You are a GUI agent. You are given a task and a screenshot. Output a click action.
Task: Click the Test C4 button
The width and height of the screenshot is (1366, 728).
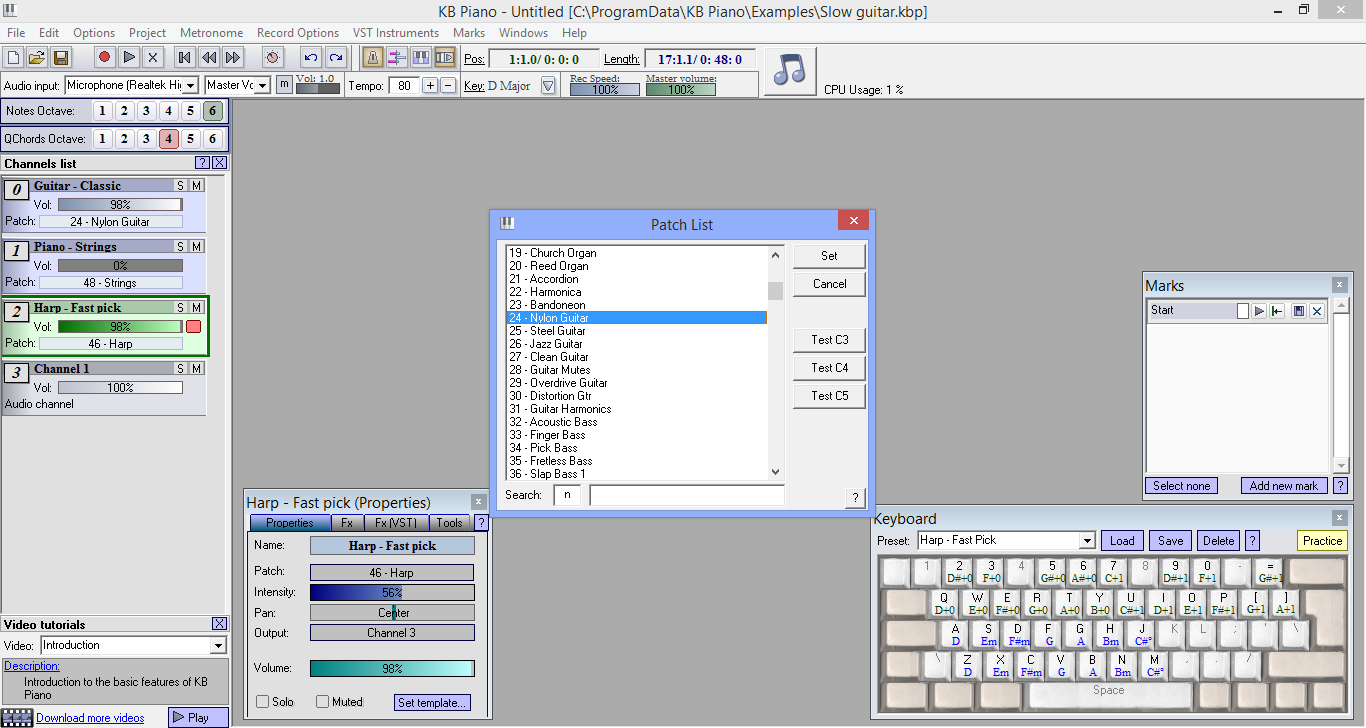[x=829, y=368]
